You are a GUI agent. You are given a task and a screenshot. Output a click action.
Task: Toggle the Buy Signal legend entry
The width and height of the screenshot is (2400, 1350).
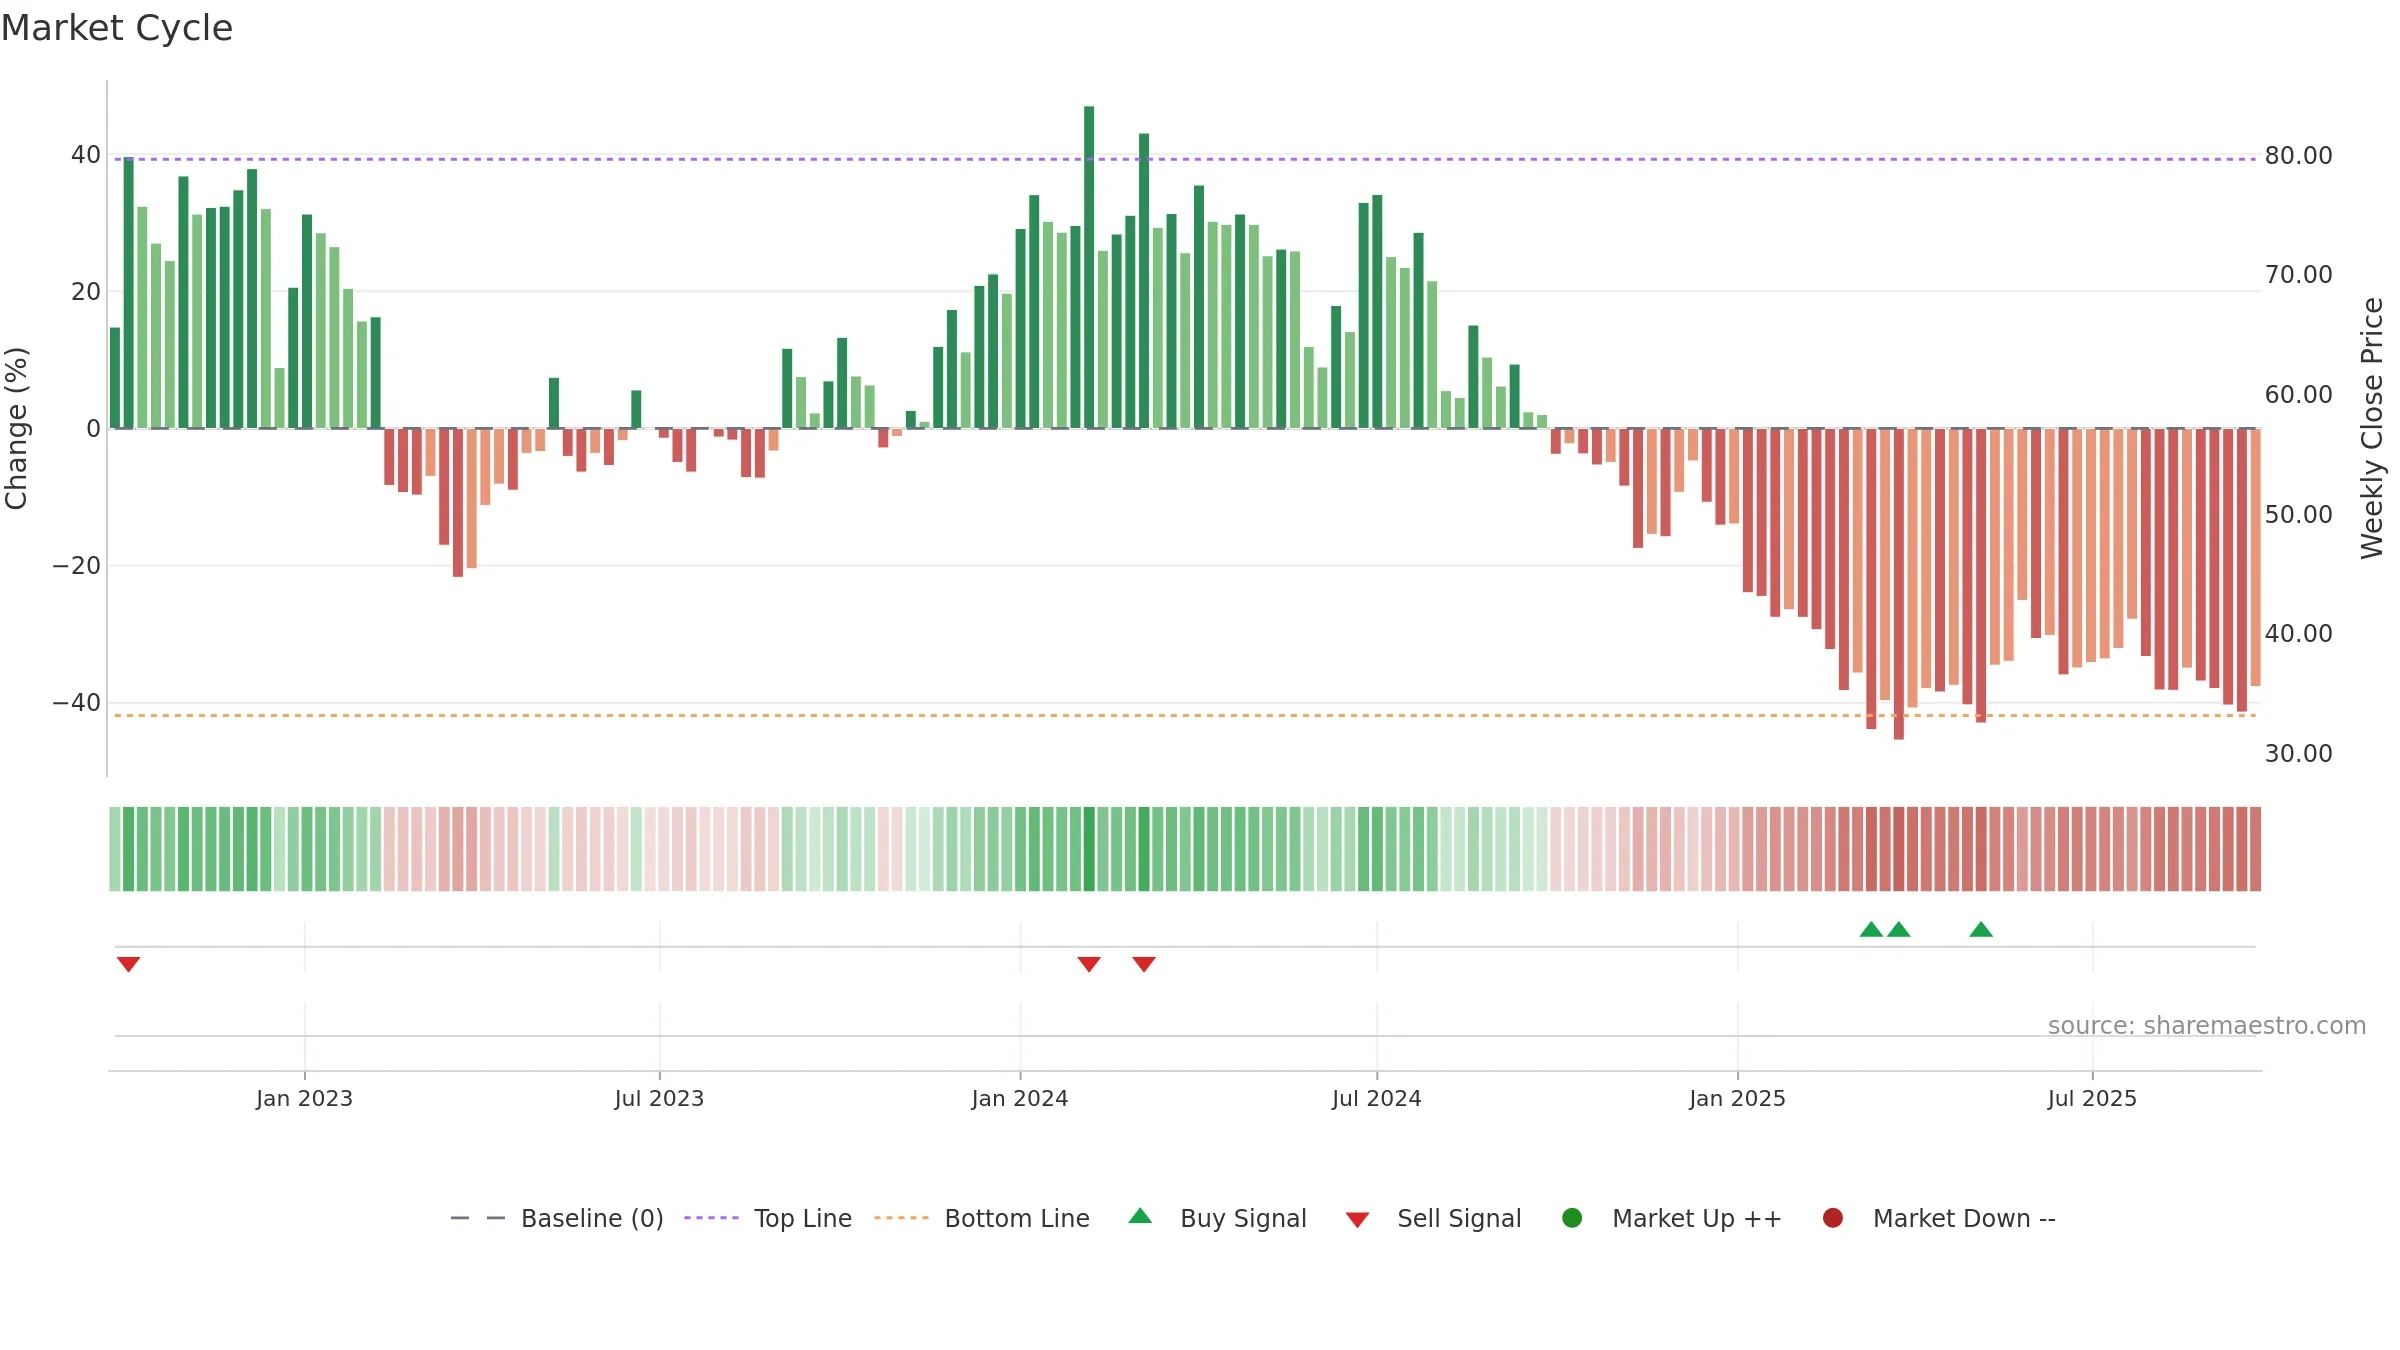pos(1217,1218)
